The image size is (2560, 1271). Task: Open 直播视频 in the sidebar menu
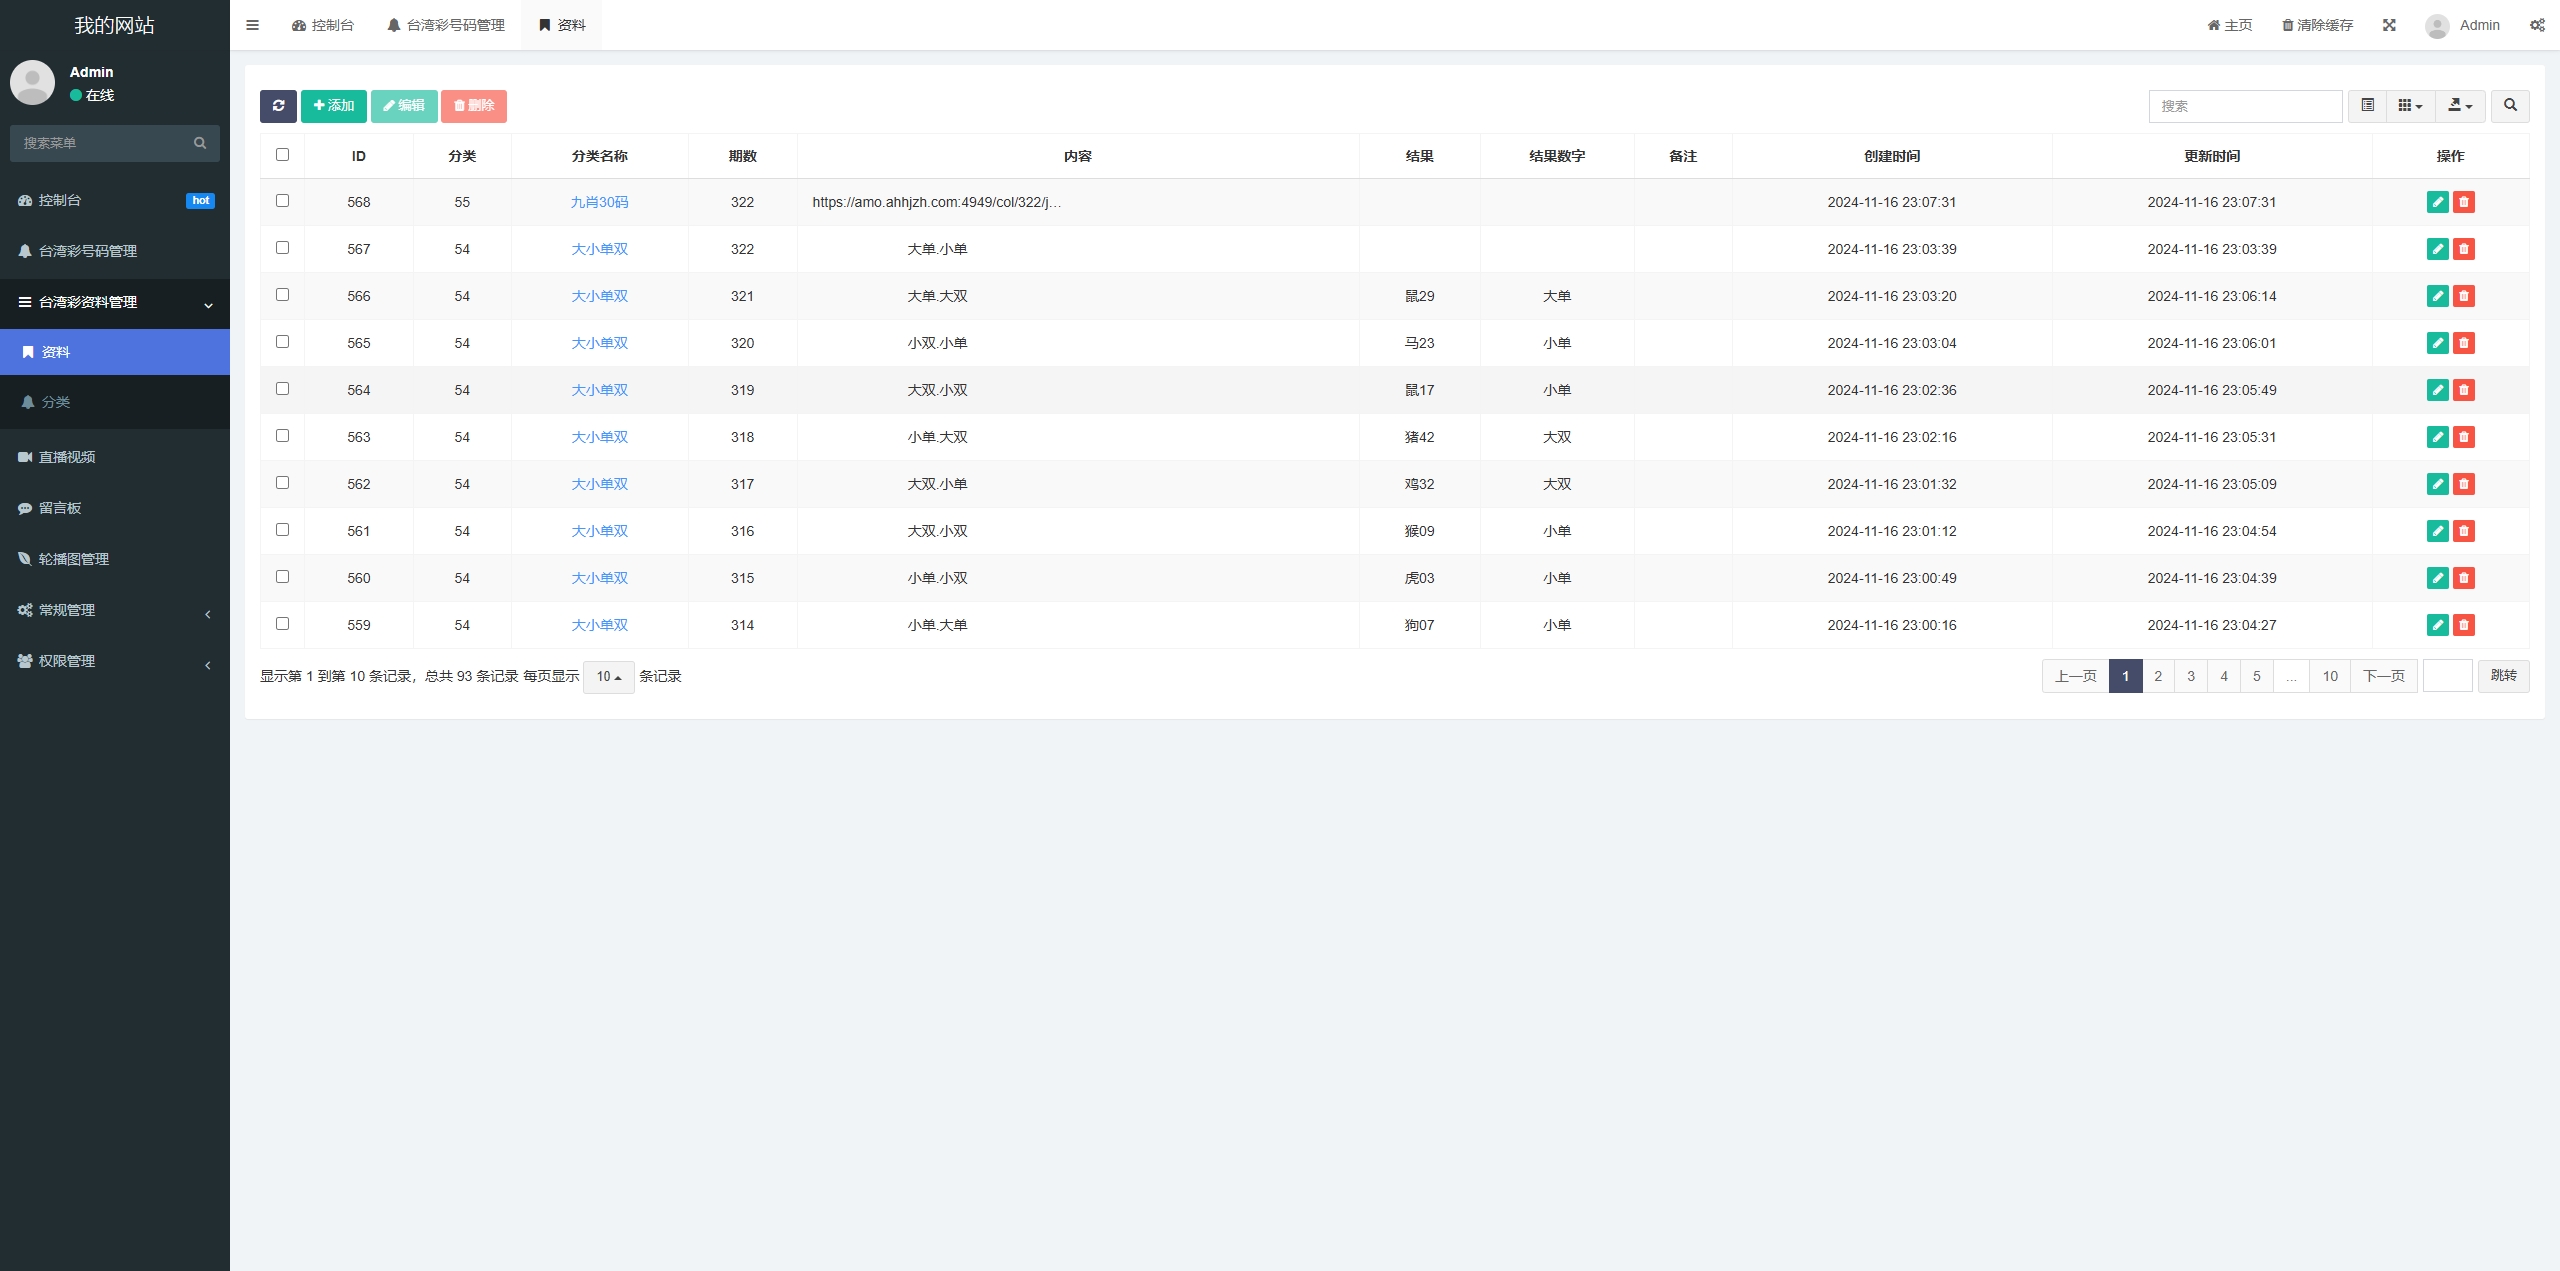(x=67, y=457)
